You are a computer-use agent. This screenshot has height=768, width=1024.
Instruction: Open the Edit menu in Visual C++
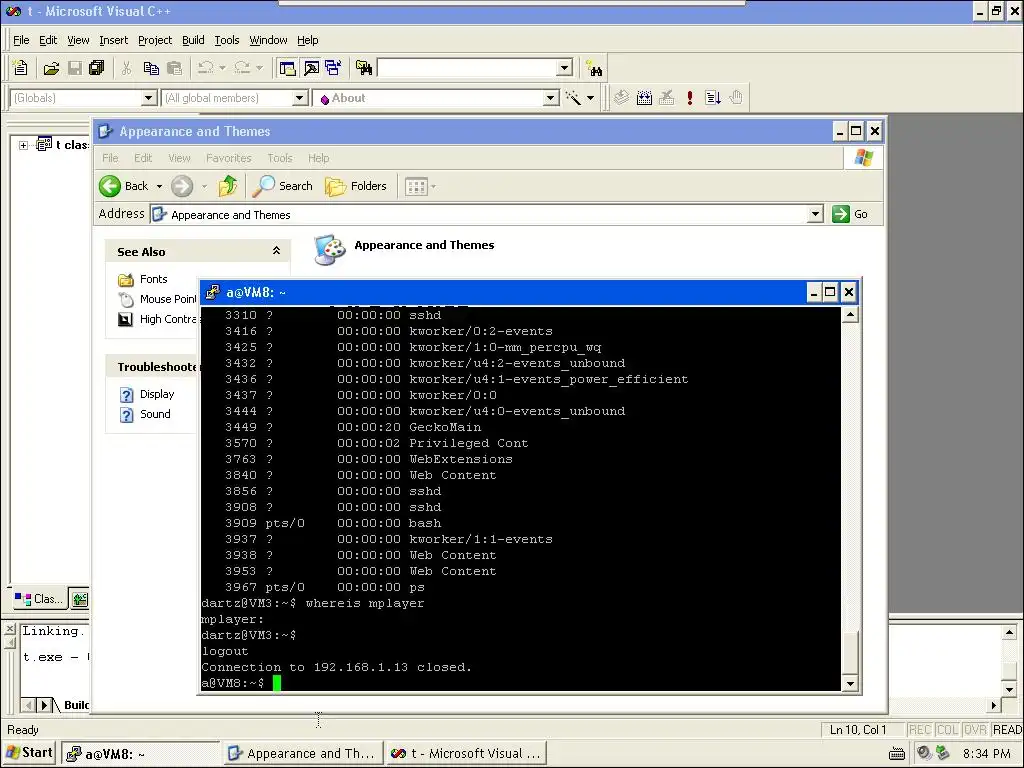(48, 40)
